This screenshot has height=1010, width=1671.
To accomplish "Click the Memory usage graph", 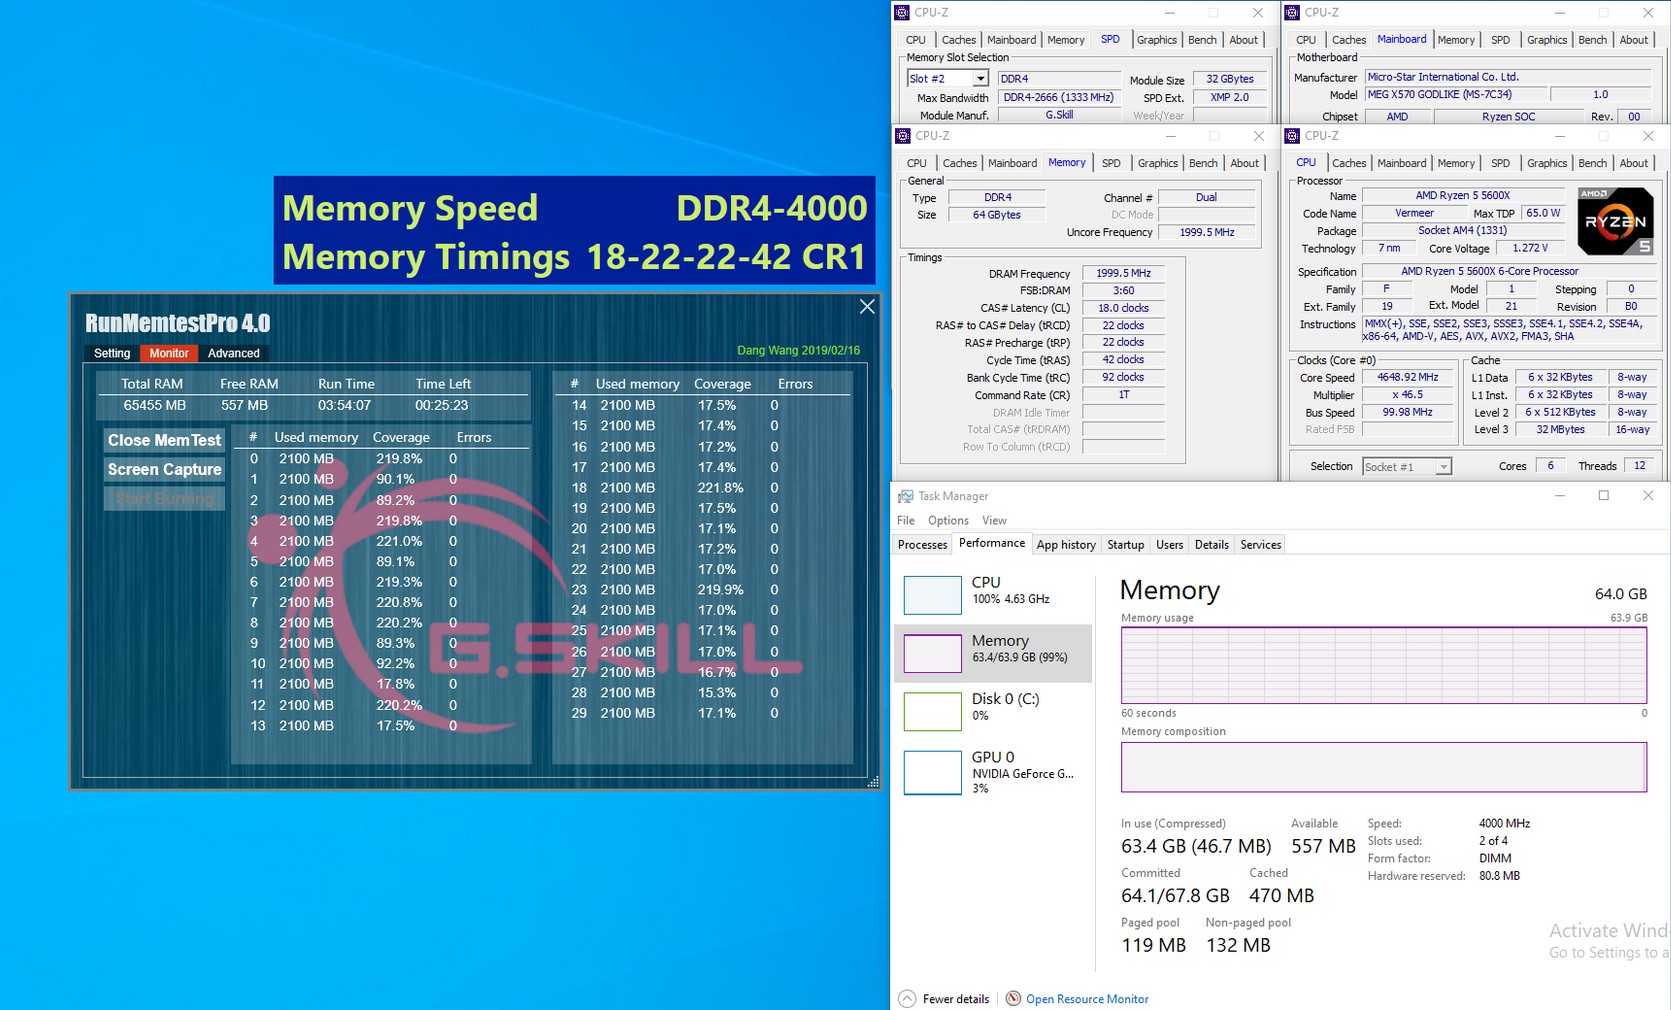I will (x=1384, y=665).
